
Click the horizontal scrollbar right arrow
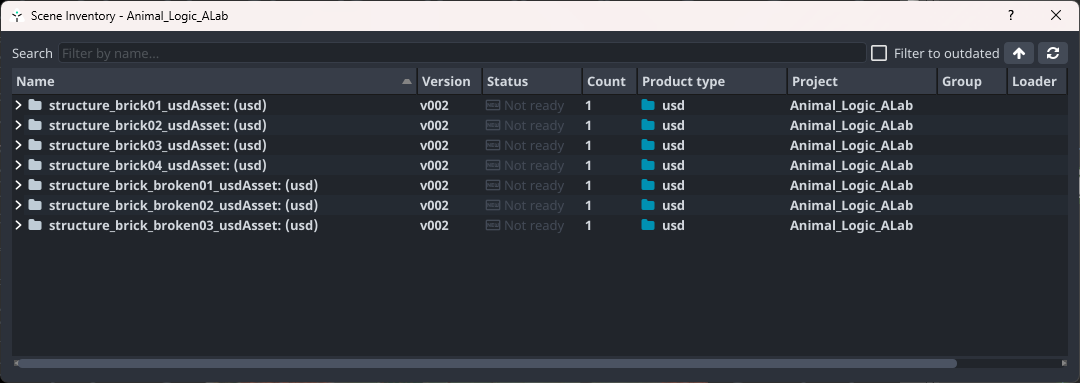1064,363
